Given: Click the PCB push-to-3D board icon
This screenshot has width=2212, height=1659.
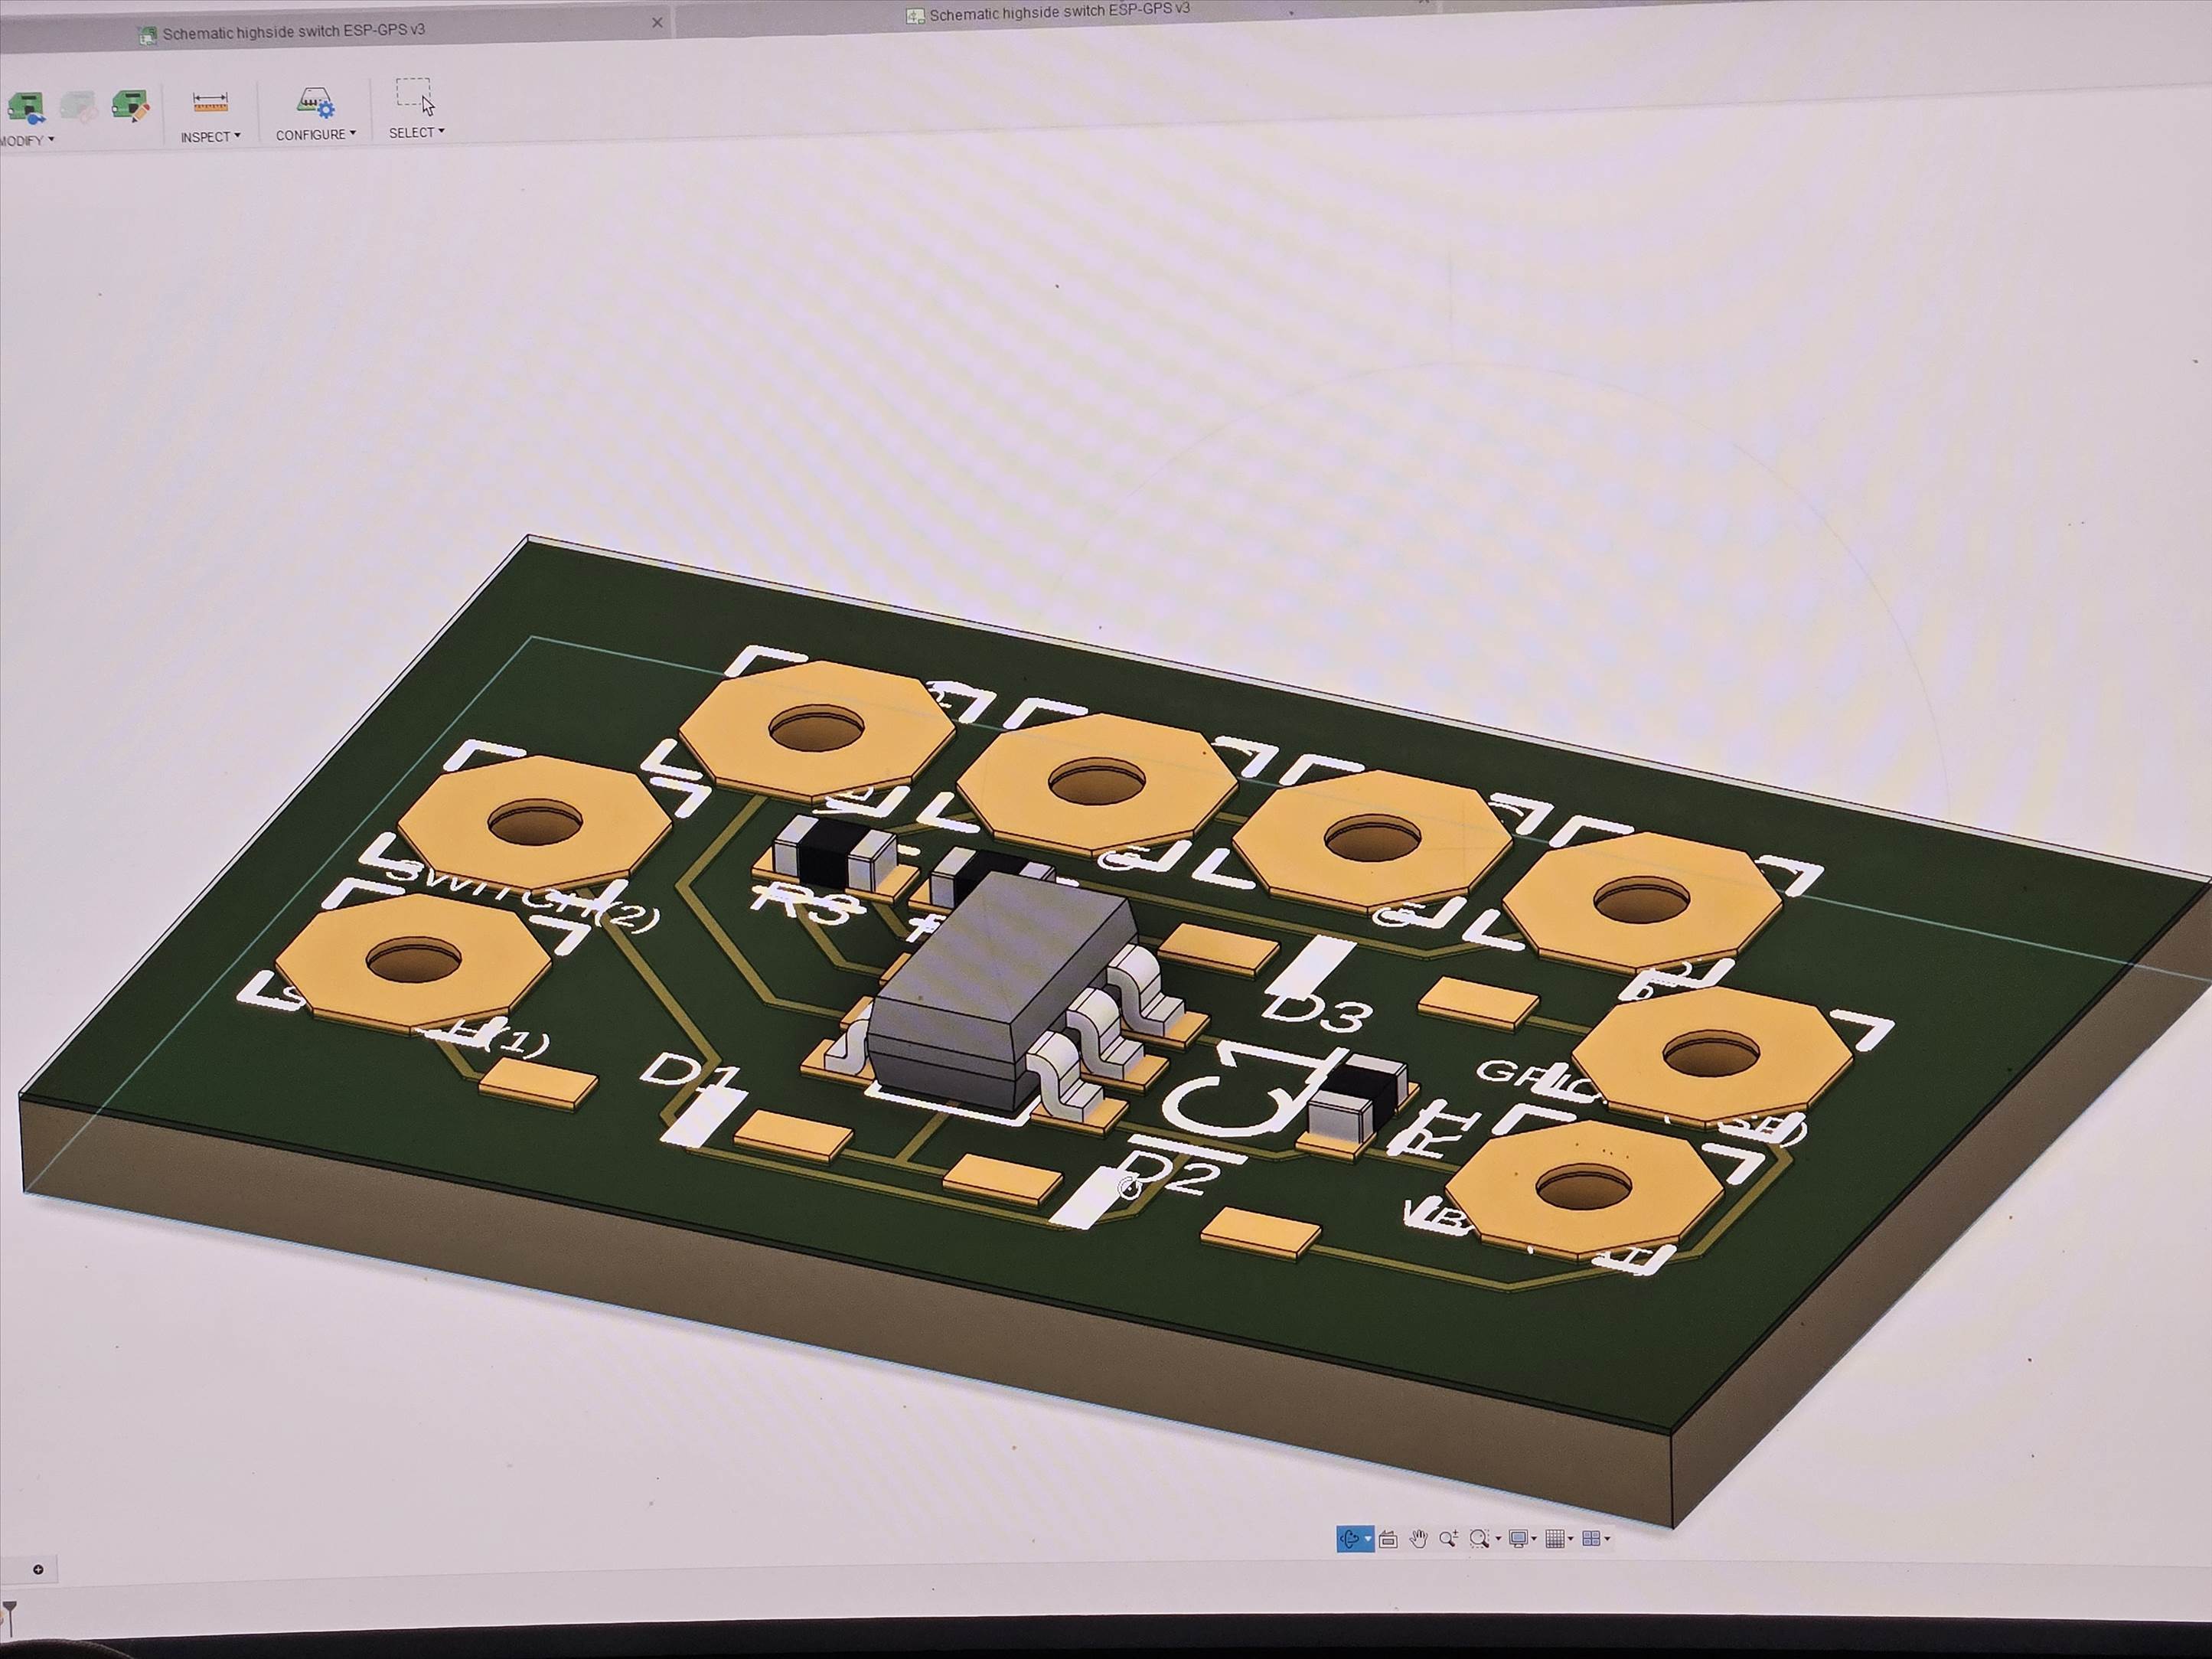Looking at the screenshot, I should coord(26,107).
